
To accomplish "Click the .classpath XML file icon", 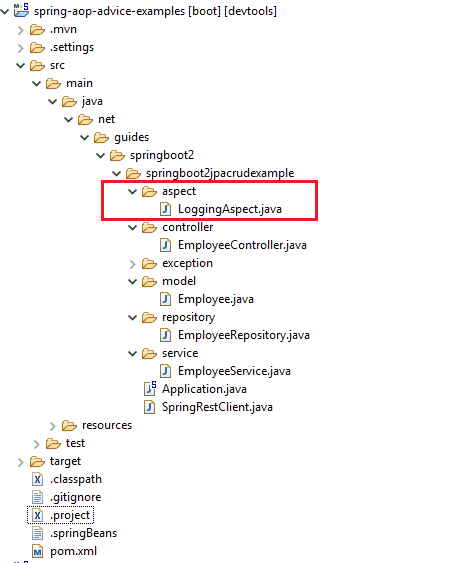I will [x=37, y=479].
